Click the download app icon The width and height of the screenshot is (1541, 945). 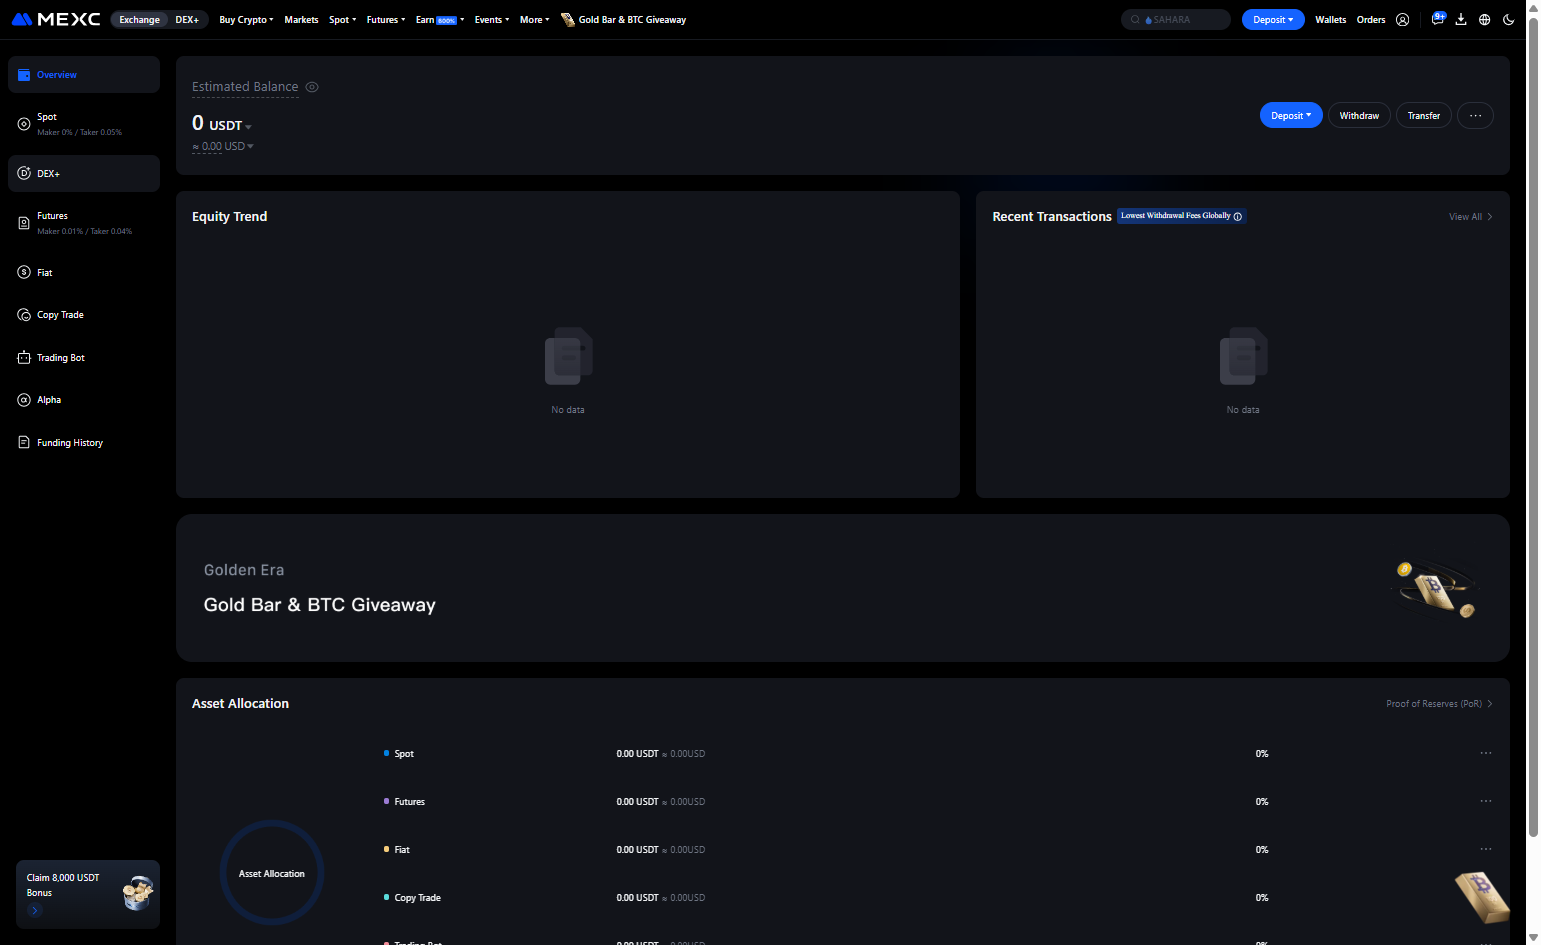pyautogui.click(x=1461, y=19)
